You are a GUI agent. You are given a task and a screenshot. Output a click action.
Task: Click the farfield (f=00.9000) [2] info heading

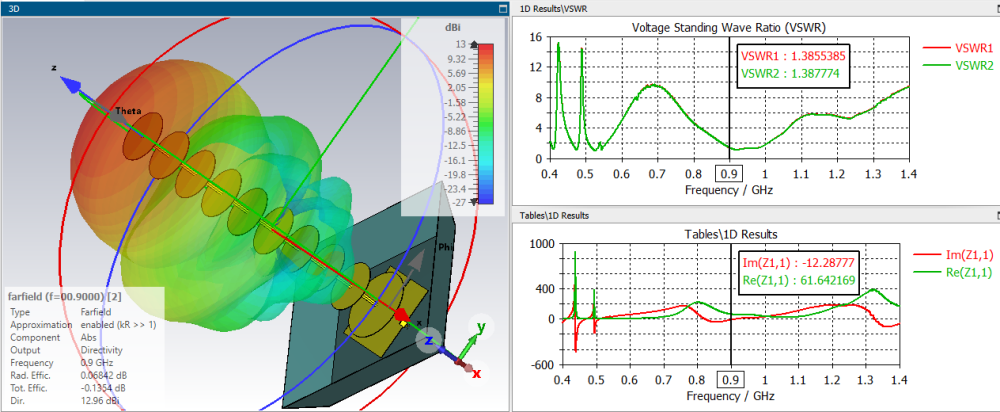point(62,297)
